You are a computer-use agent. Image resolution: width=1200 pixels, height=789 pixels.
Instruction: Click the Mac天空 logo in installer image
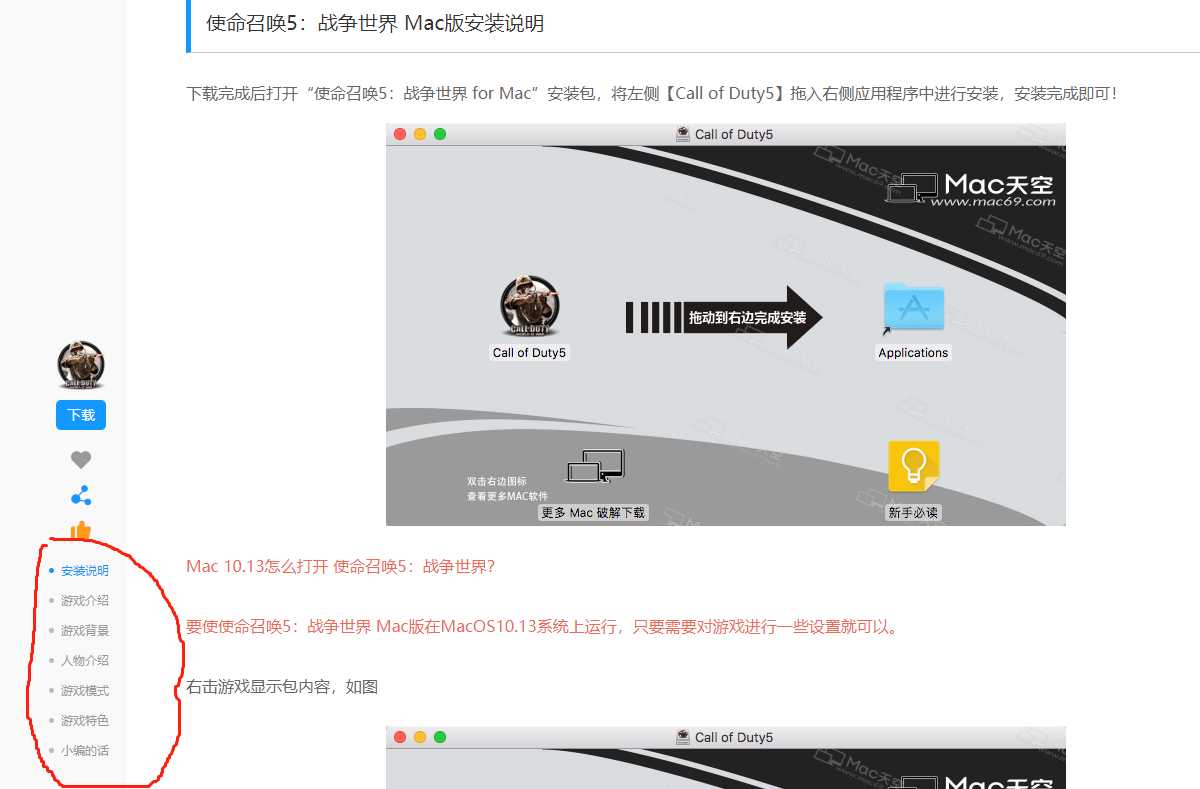point(972,187)
